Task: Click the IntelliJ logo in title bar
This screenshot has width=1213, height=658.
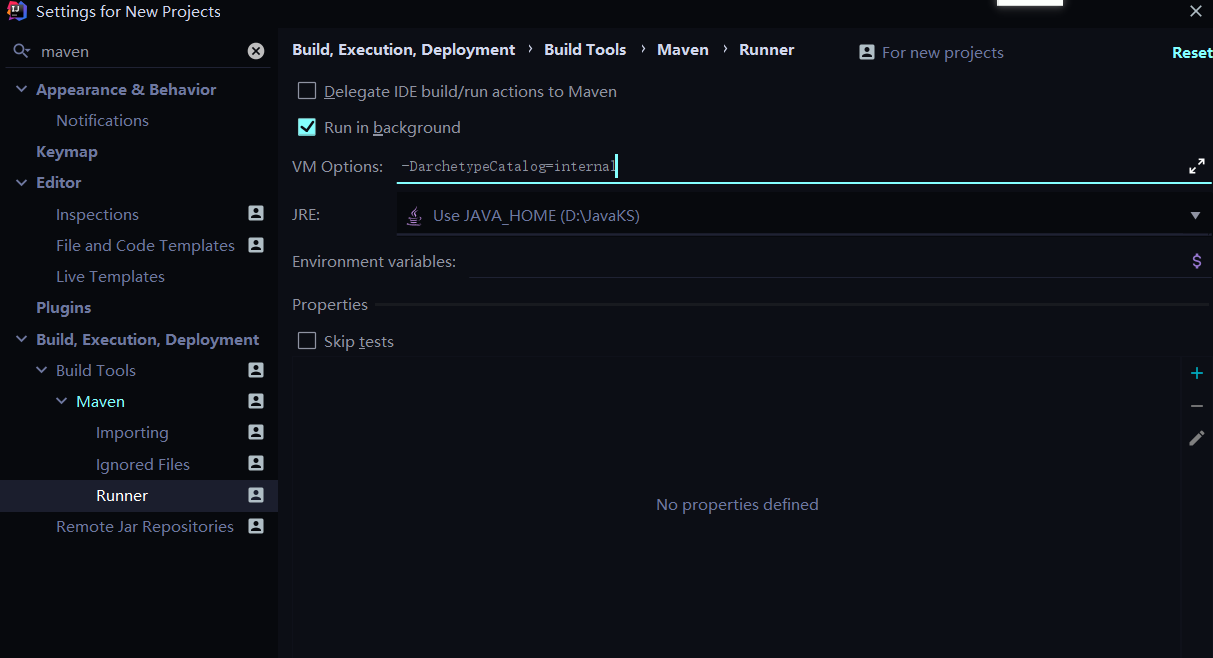Action: tap(16, 12)
